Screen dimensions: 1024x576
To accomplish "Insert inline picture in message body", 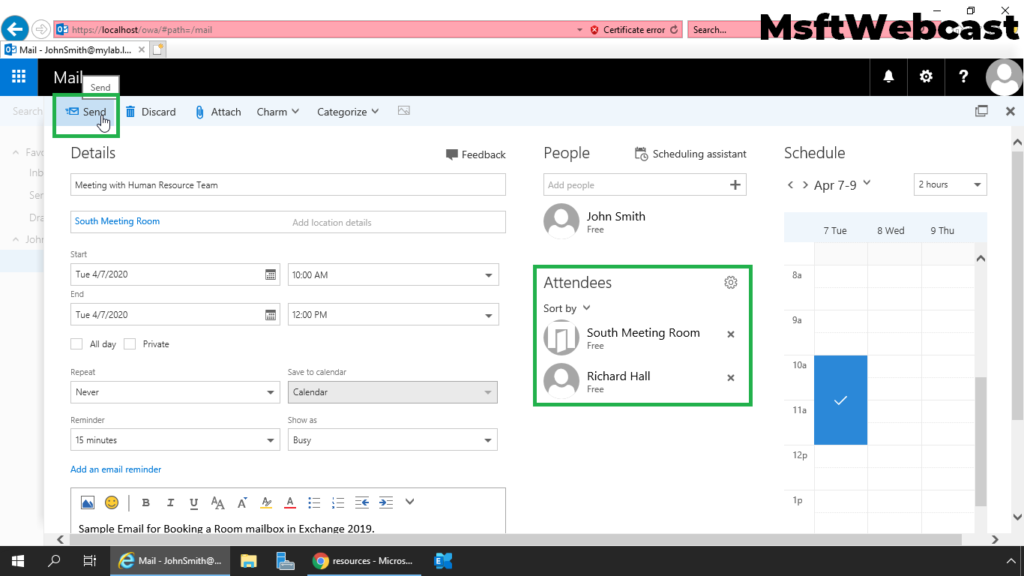I will coord(88,502).
